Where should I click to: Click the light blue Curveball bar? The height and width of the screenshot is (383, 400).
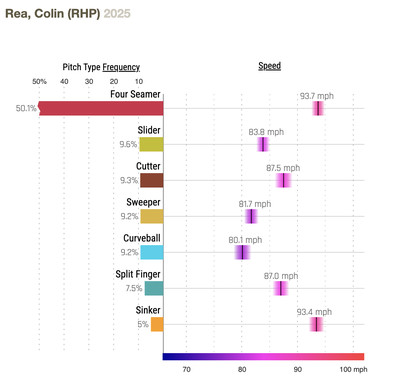tap(152, 252)
